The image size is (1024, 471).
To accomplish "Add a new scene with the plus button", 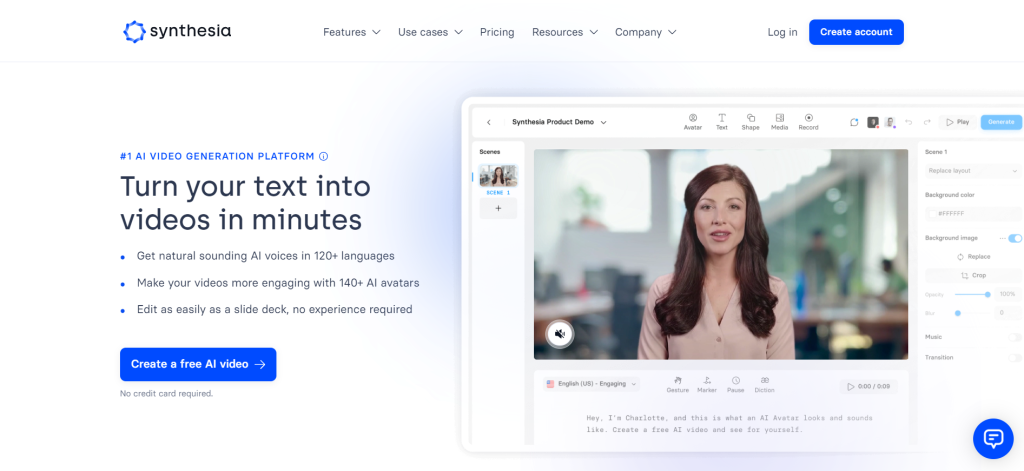I will [498, 208].
